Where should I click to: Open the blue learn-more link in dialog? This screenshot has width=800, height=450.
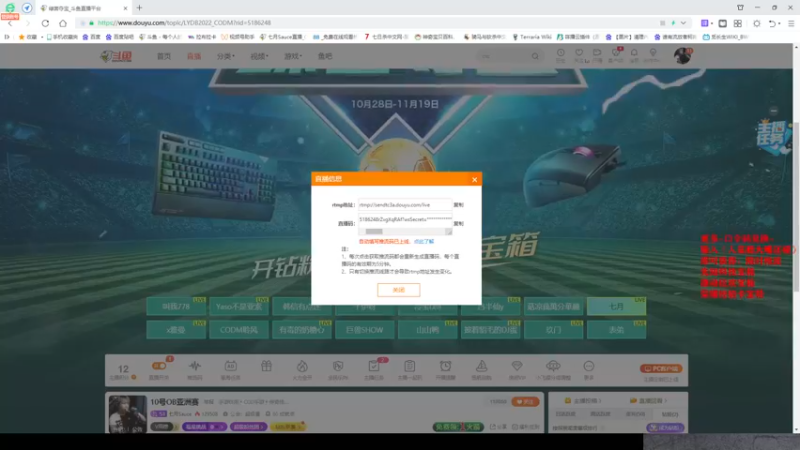pos(423,242)
